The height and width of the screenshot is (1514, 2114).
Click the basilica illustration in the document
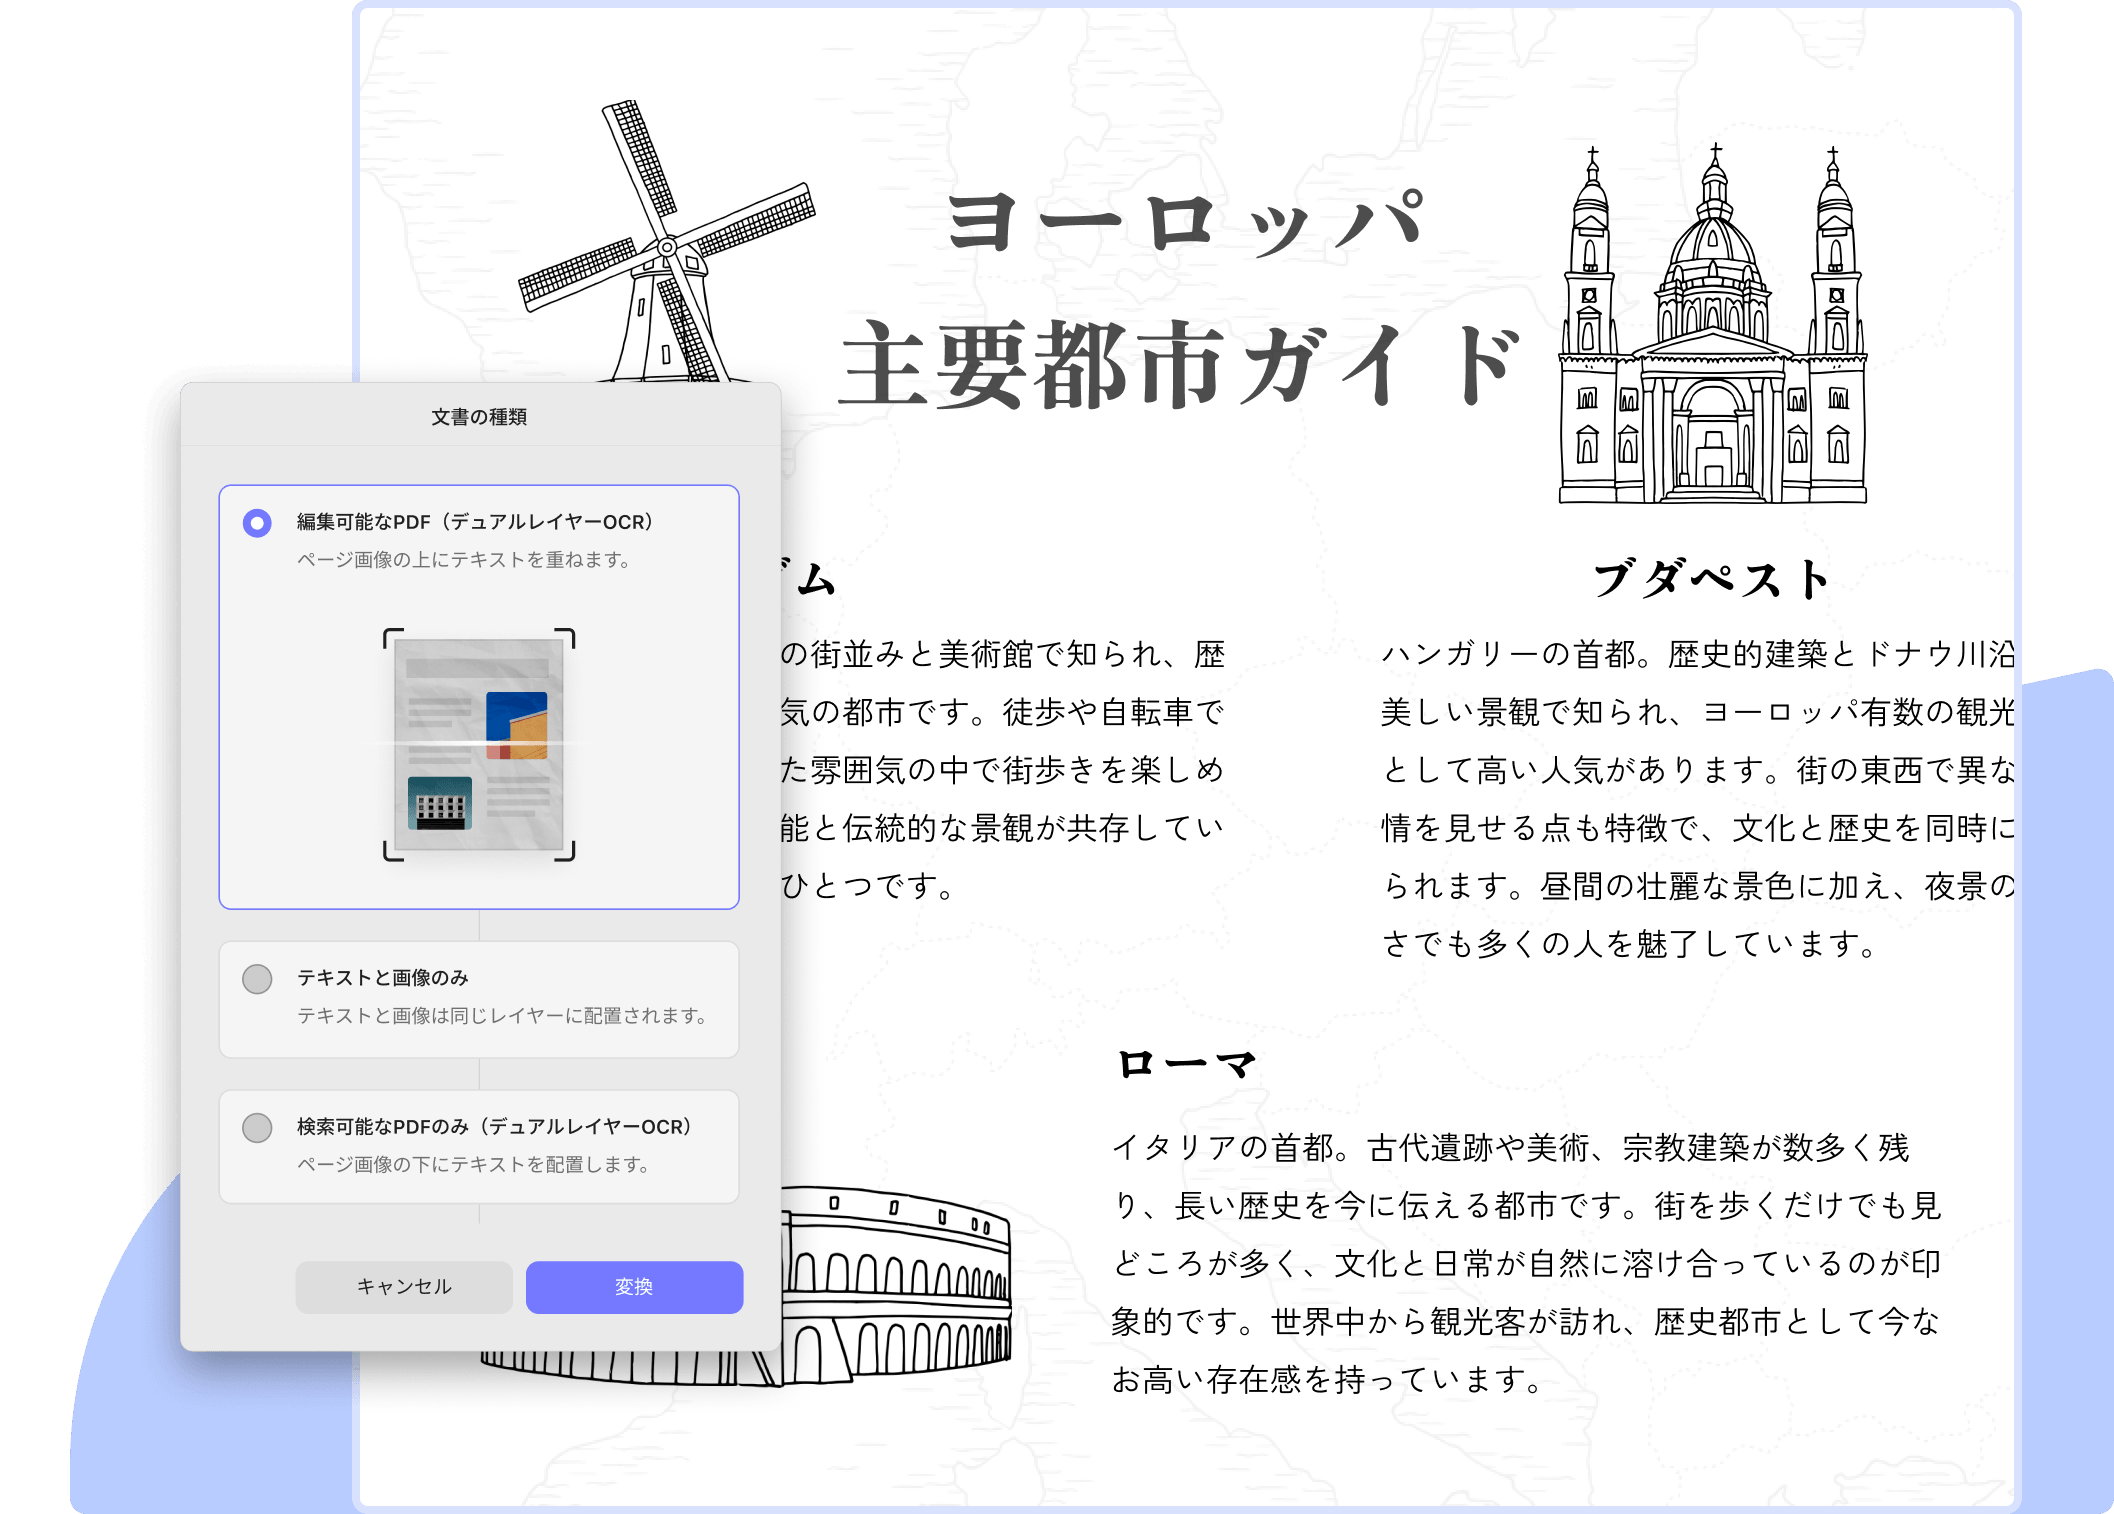point(1713,323)
